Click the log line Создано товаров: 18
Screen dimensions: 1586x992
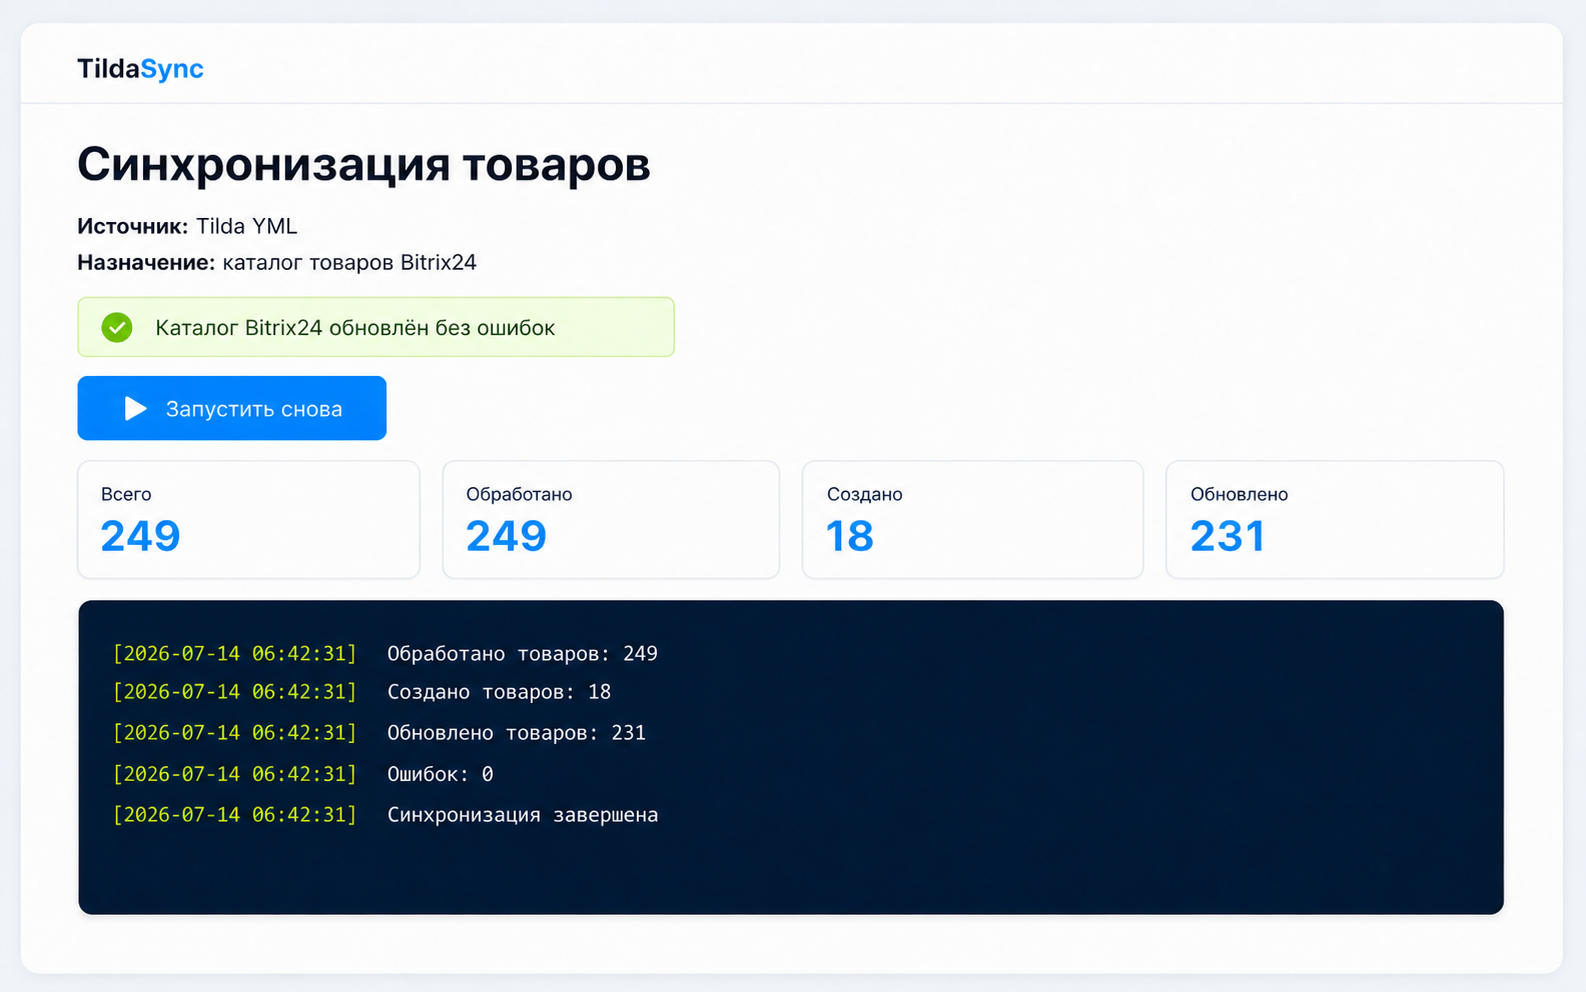coord(362,692)
